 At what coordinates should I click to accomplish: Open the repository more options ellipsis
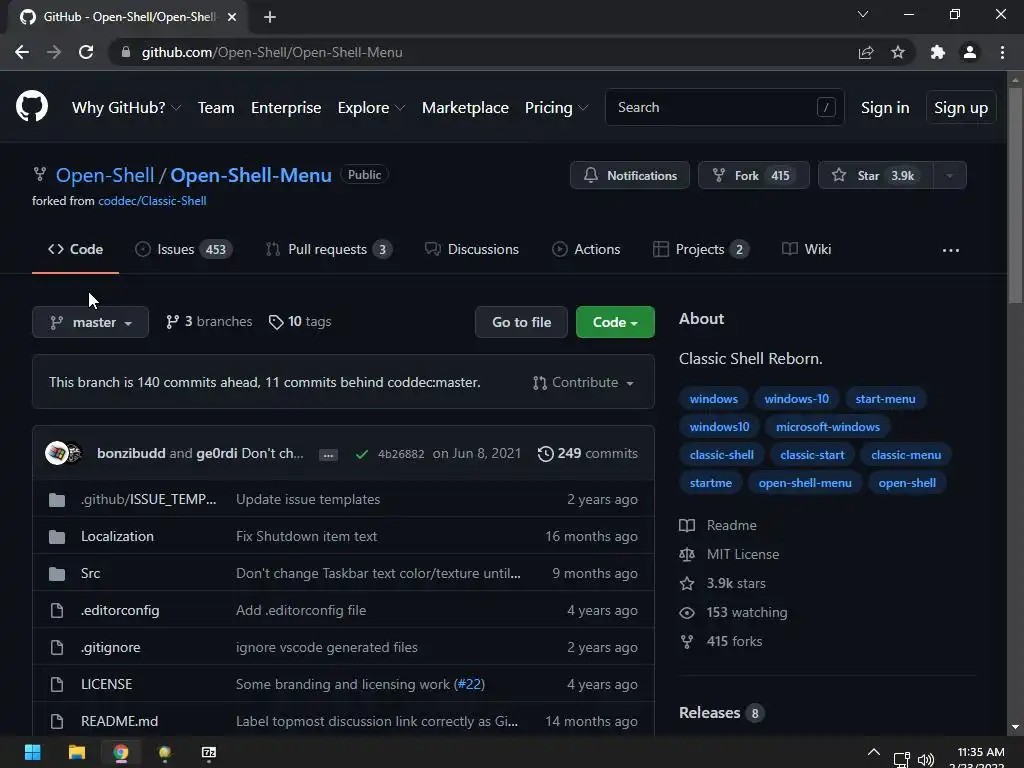click(x=951, y=250)
